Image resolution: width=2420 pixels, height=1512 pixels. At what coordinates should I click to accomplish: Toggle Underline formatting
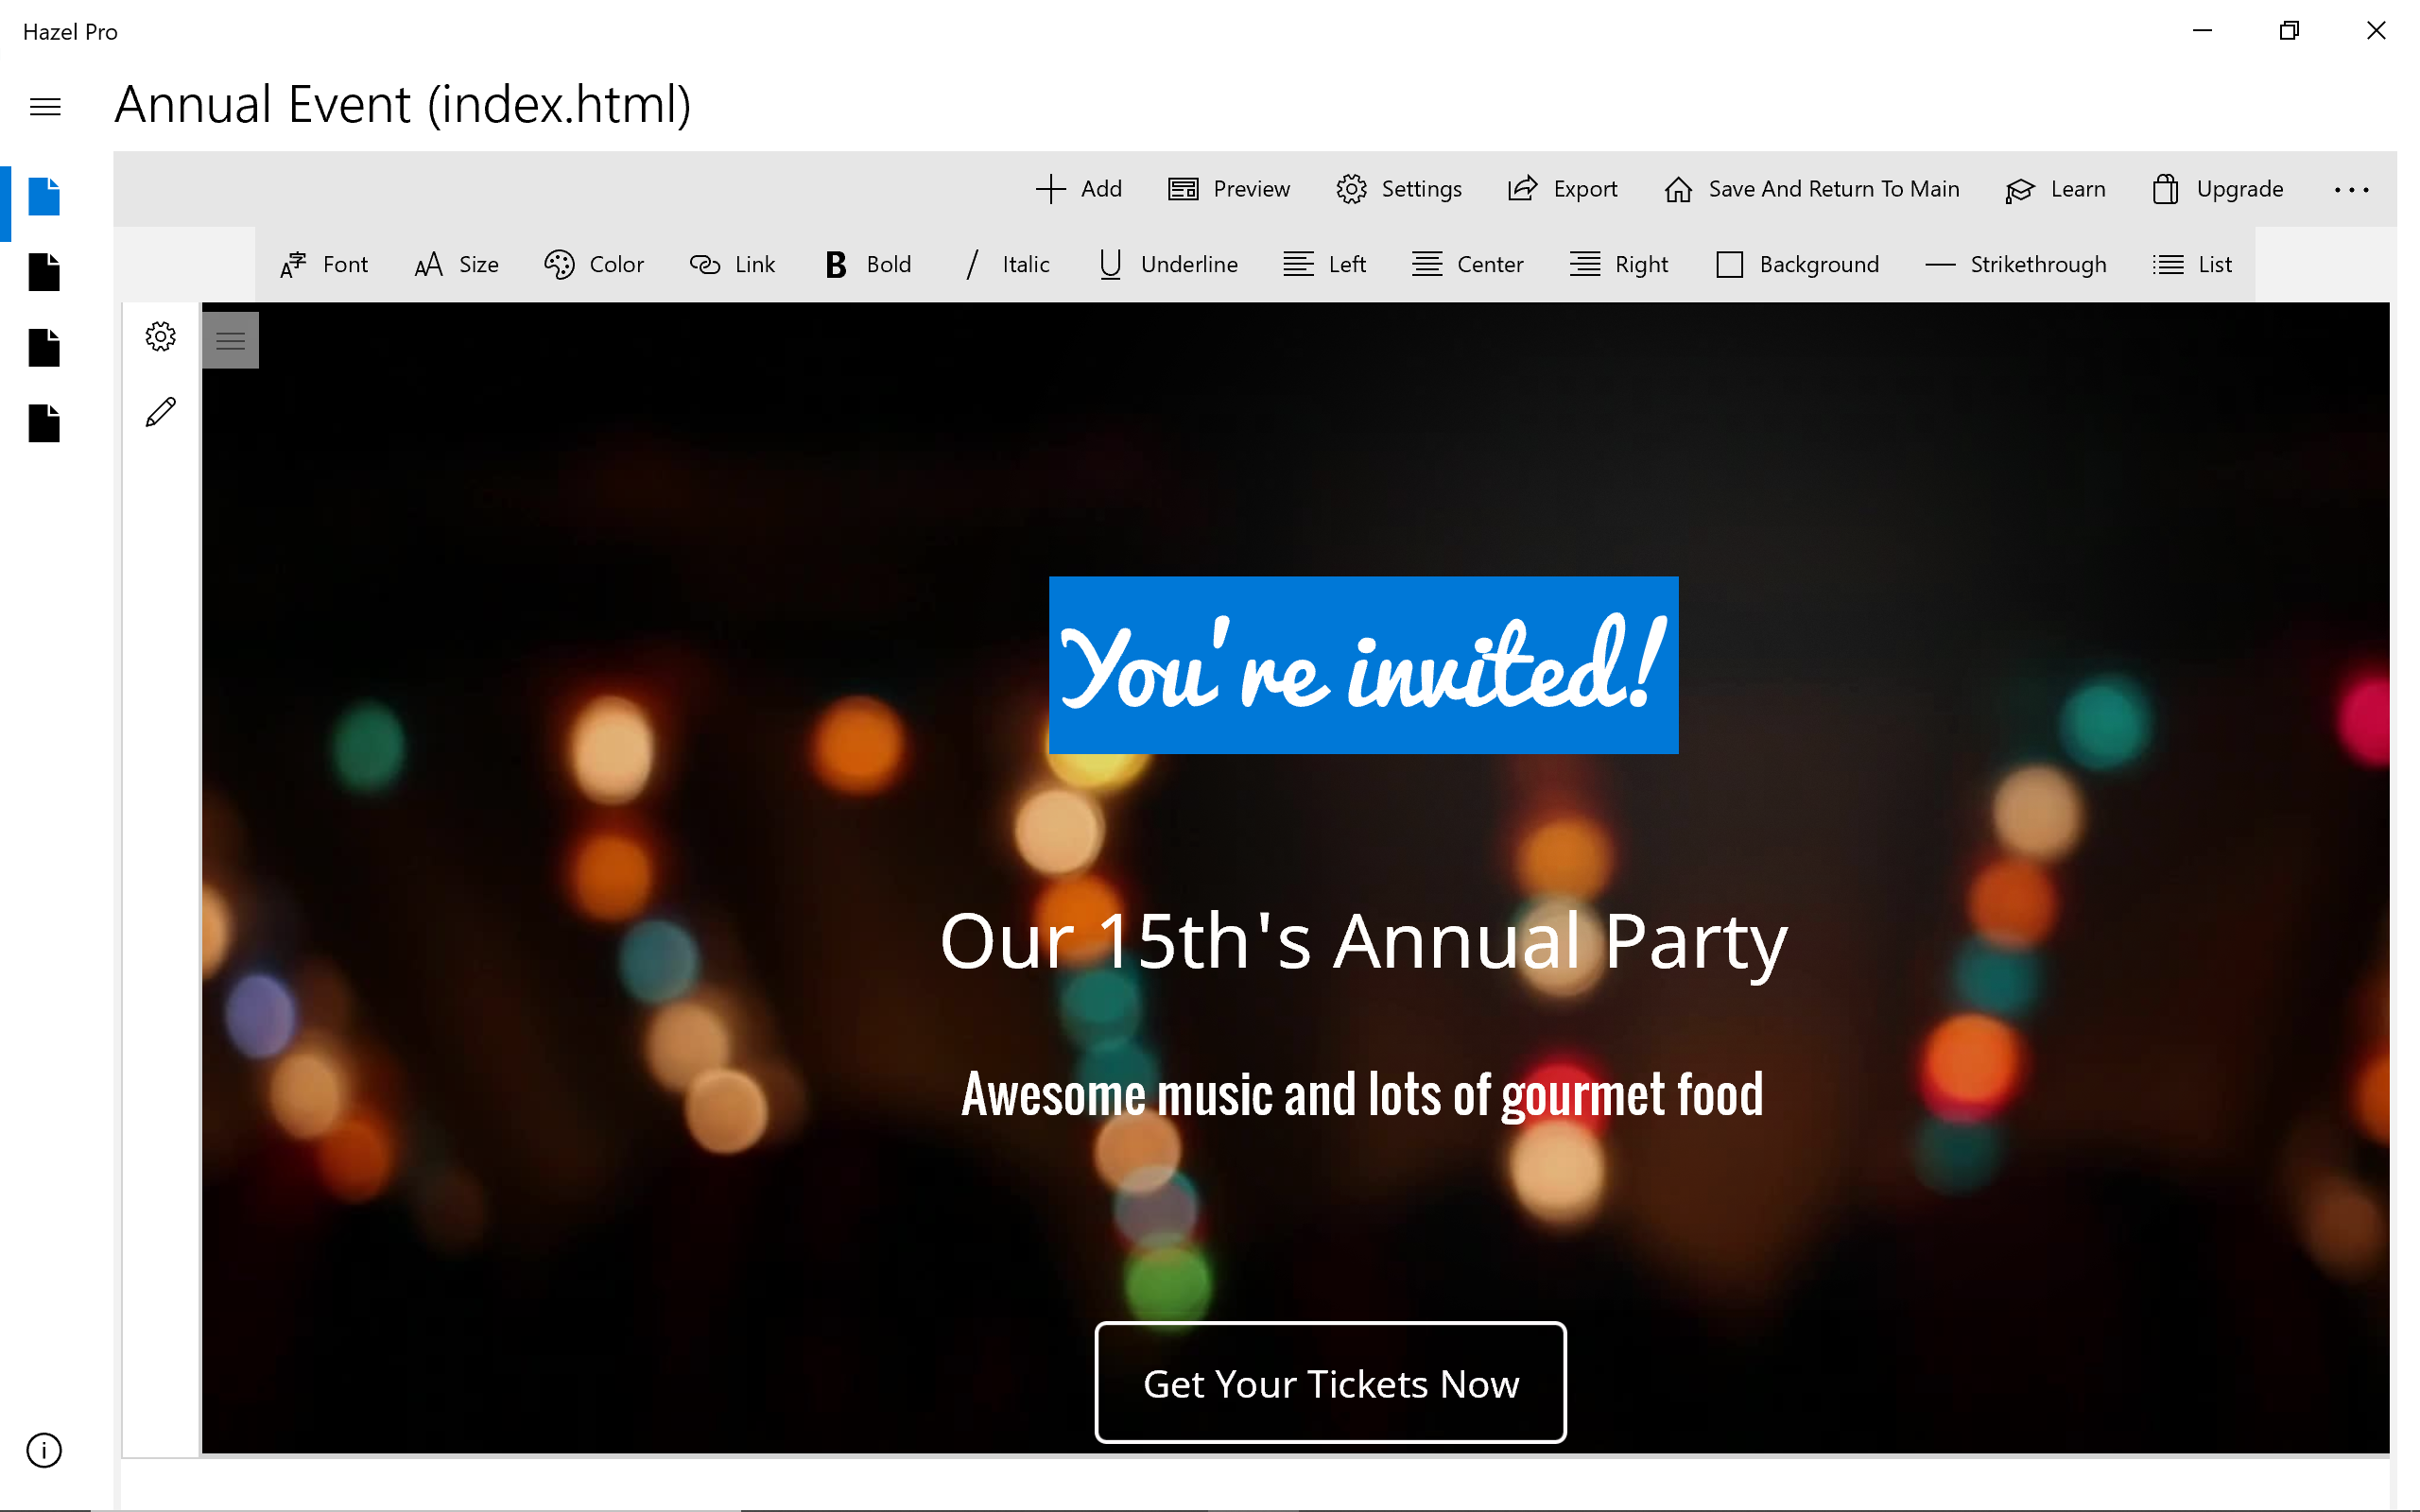pos(1167,264)
